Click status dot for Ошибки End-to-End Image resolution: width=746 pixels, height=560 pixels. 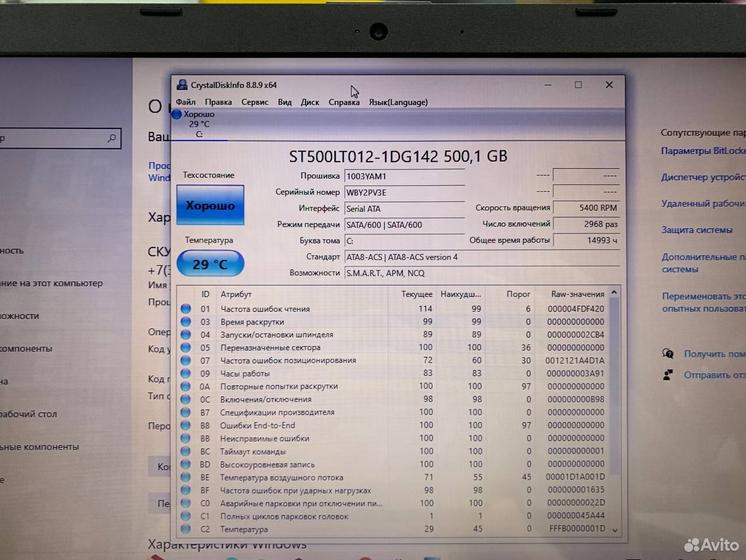(x=186, y=425)
